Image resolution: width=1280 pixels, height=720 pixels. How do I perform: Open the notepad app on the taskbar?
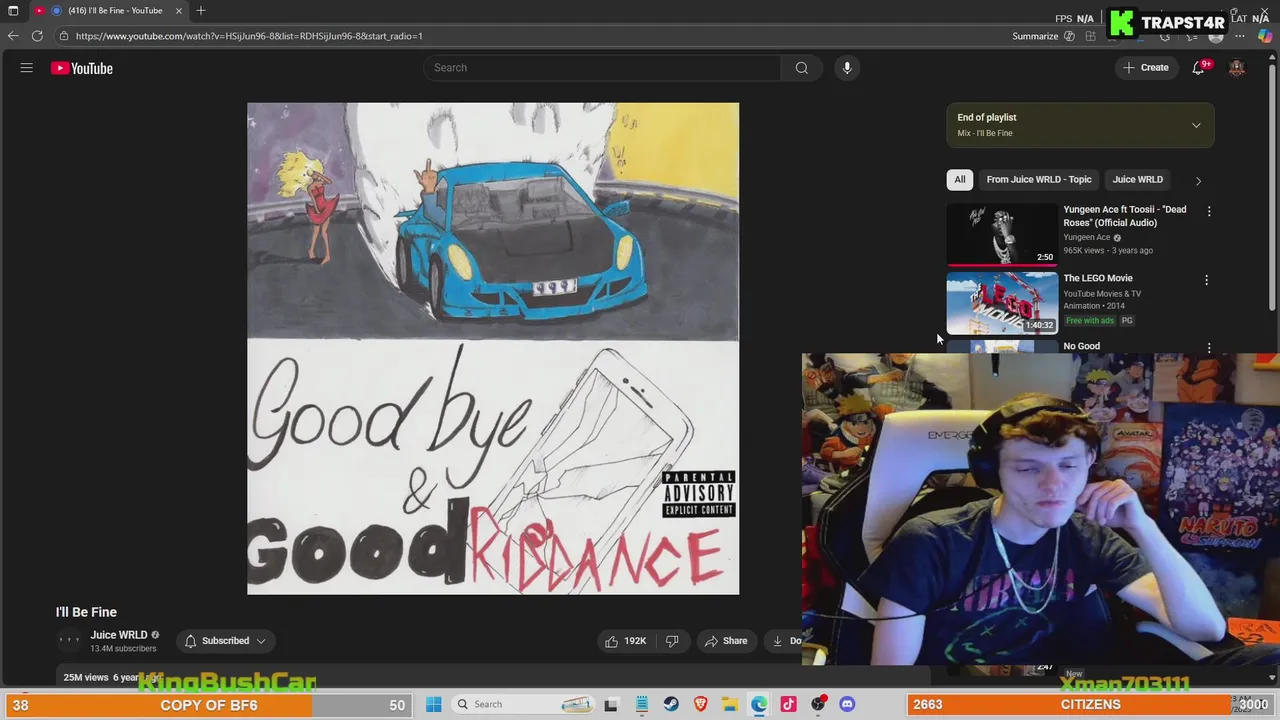[641, 704]
